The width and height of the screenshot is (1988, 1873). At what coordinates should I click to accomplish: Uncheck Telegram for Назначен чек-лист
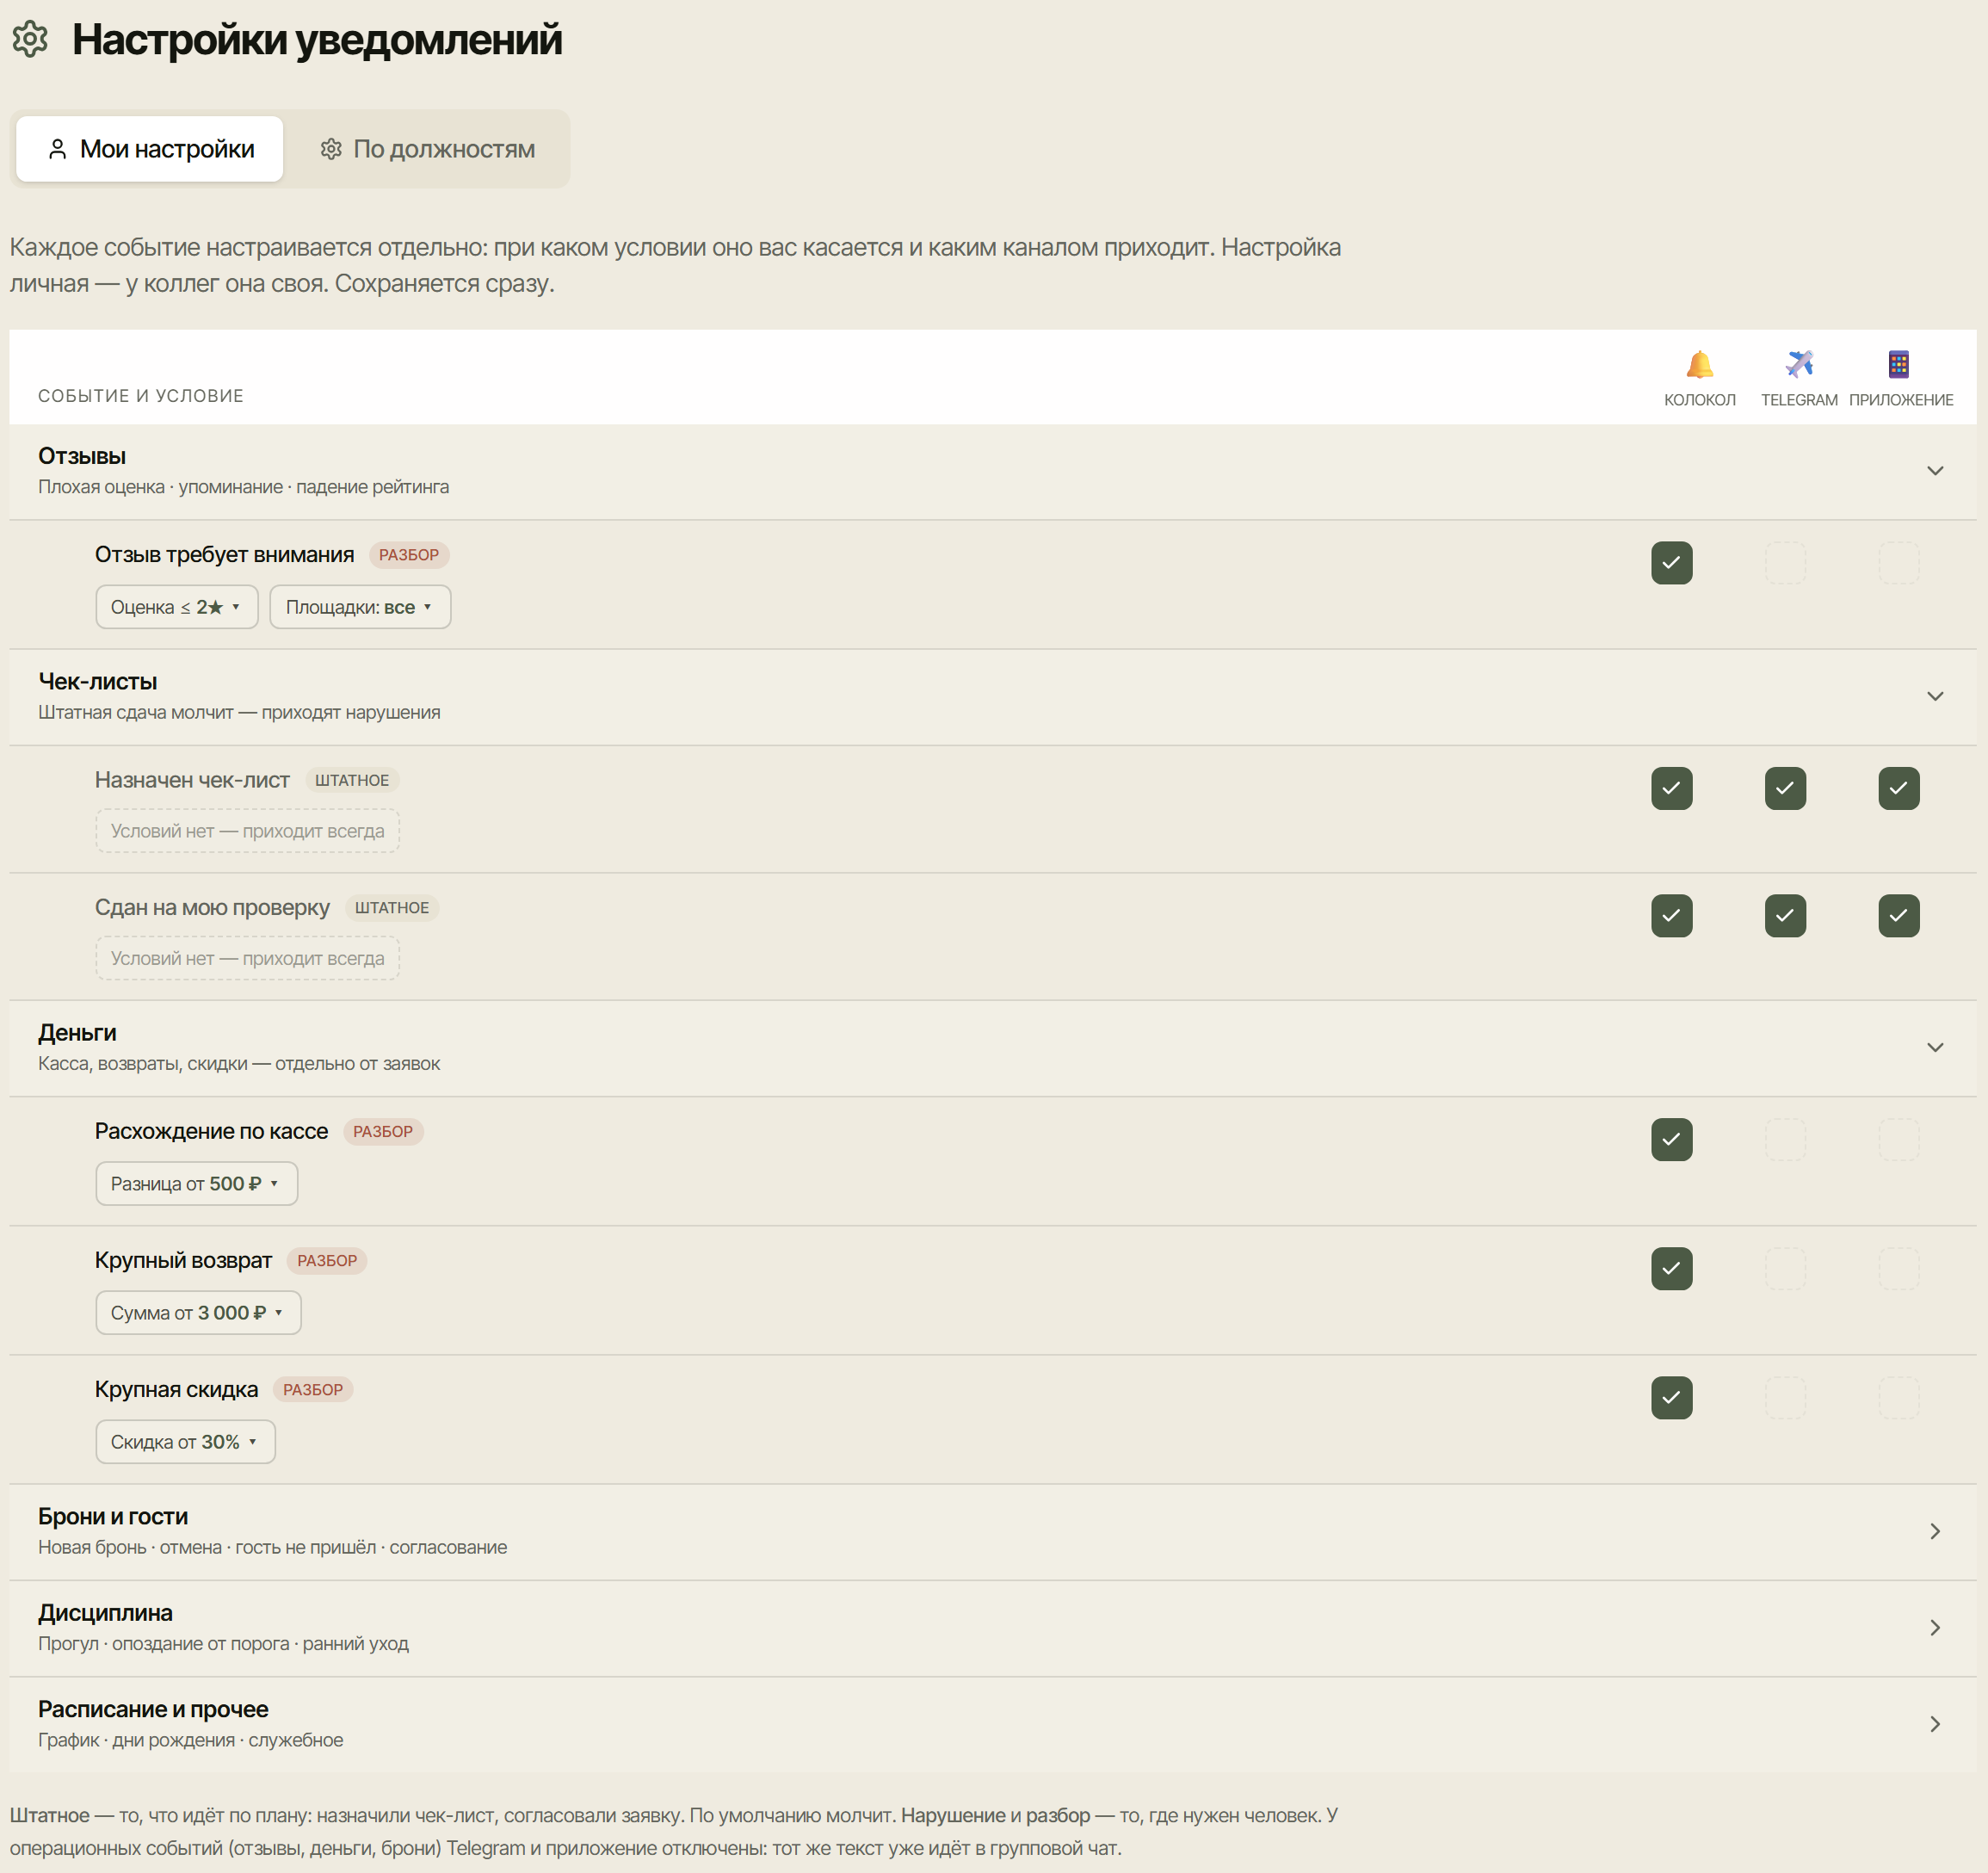pos(1785,788)
